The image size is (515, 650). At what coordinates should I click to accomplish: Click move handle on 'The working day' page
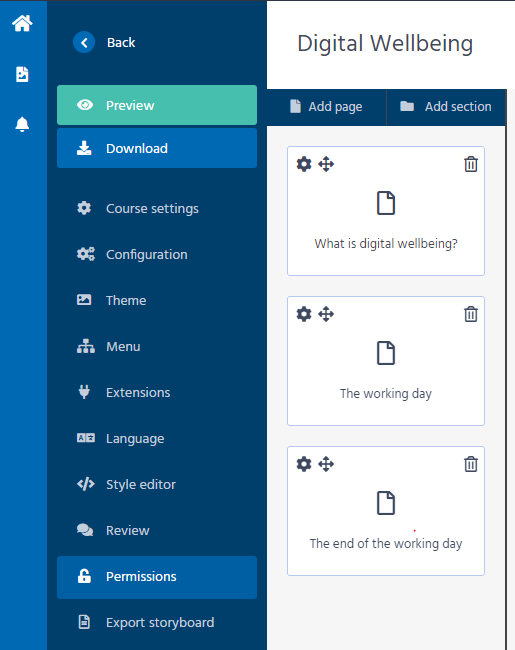tap(326, 314)
